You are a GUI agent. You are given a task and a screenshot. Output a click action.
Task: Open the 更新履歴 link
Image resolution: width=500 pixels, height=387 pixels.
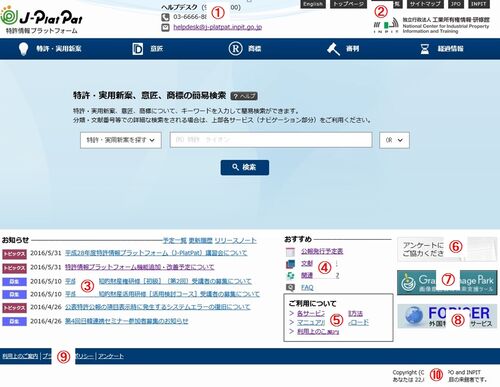(200, 241)
